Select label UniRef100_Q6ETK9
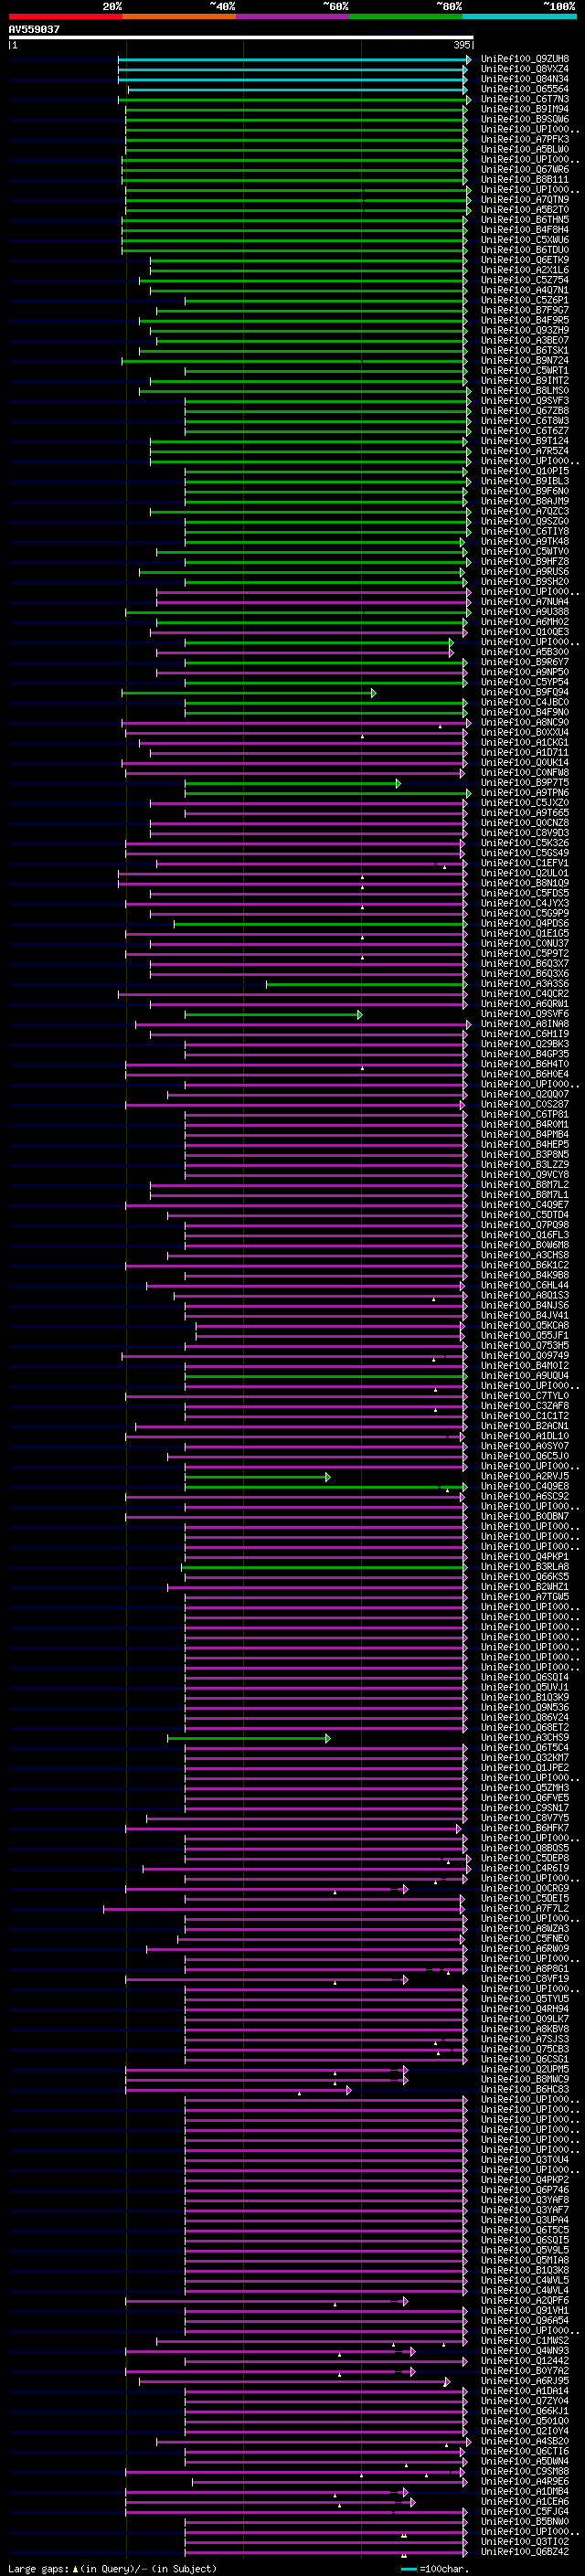The image size is (585, 2576). 525,260
